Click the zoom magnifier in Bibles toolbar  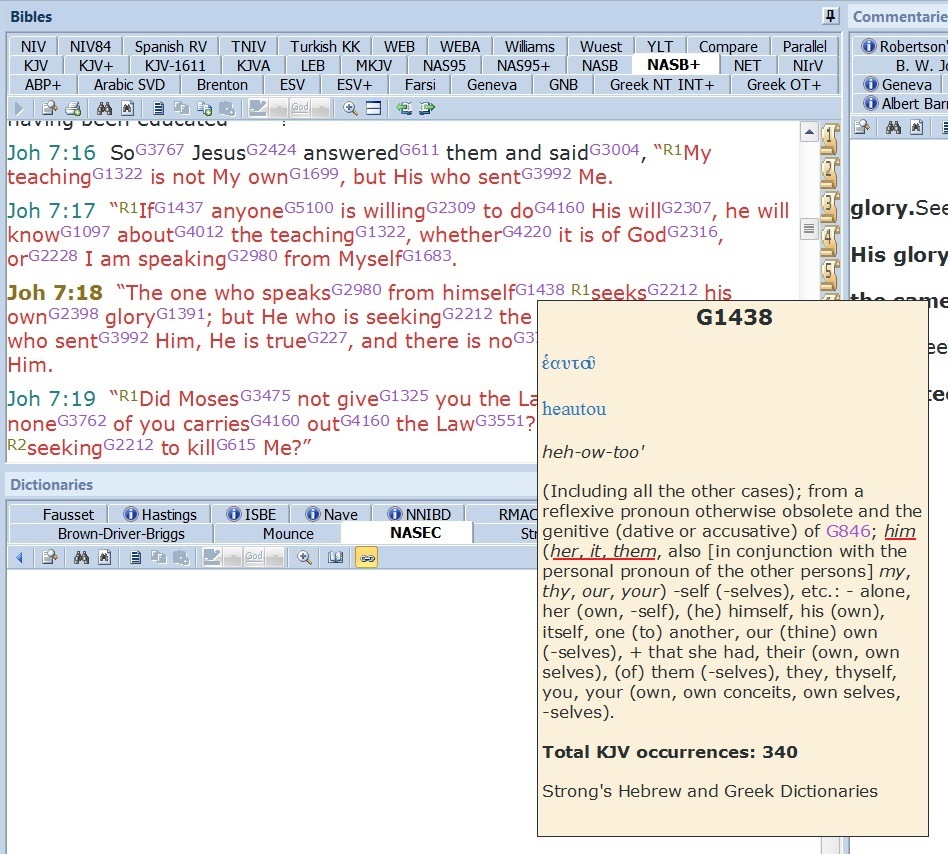pos(351,108)
